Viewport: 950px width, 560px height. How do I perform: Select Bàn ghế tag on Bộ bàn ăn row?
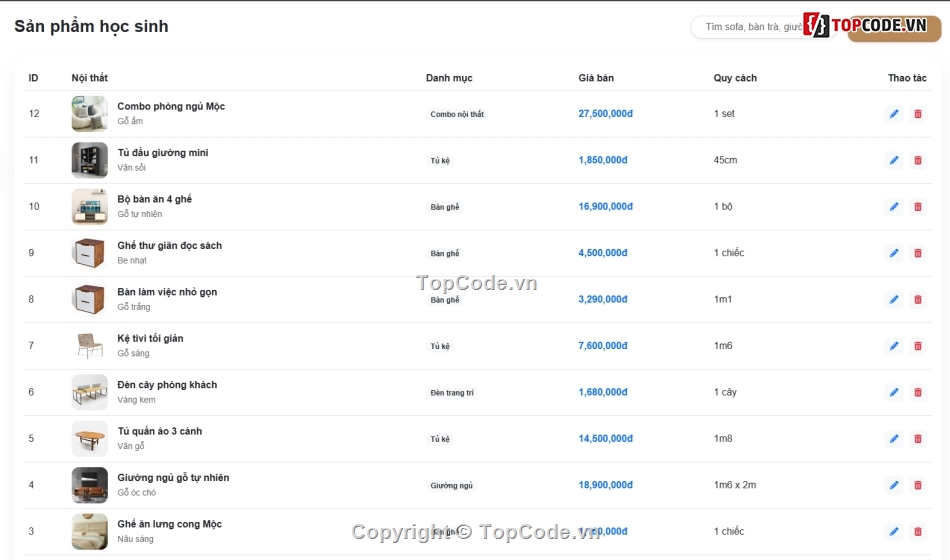(445, 207)
